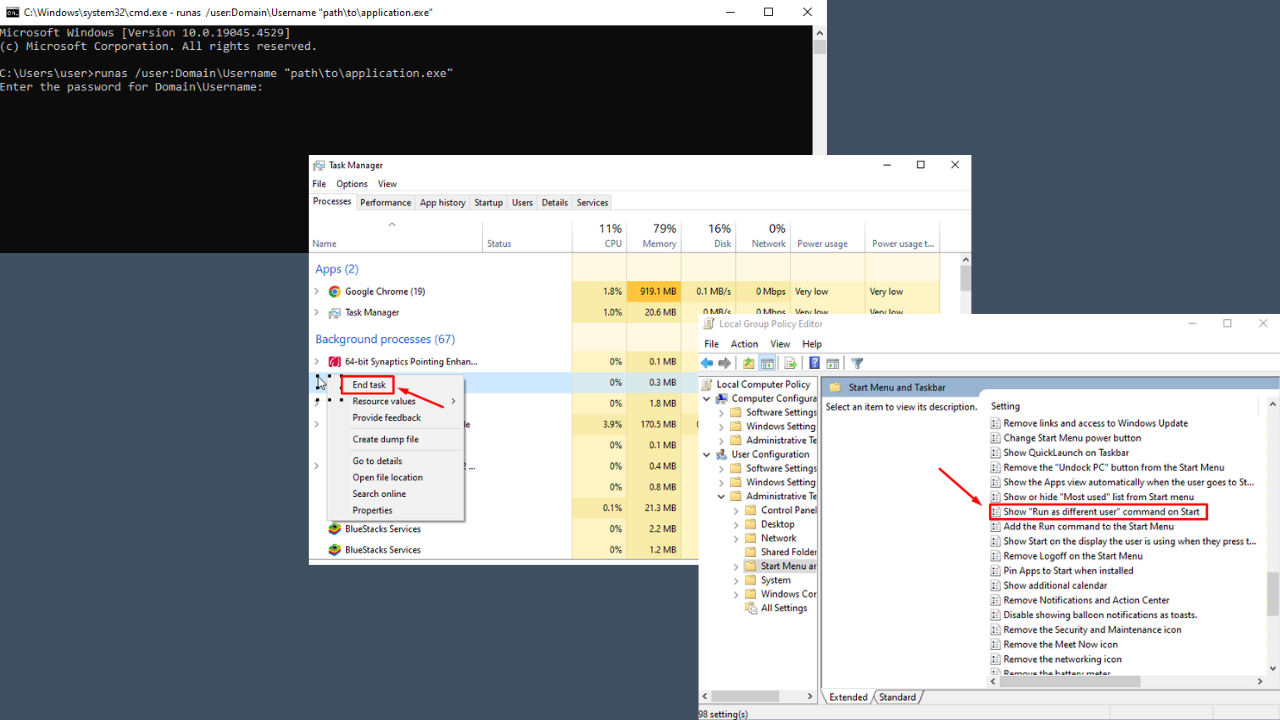The image size is (1280, 720).
Task: Open Help via the blue question-mark toolbar icon
Action: (815, 363)
